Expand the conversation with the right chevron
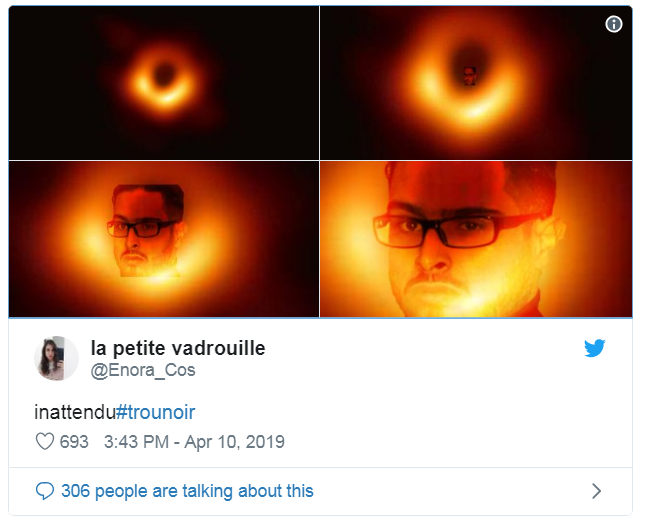 [596, 491]
